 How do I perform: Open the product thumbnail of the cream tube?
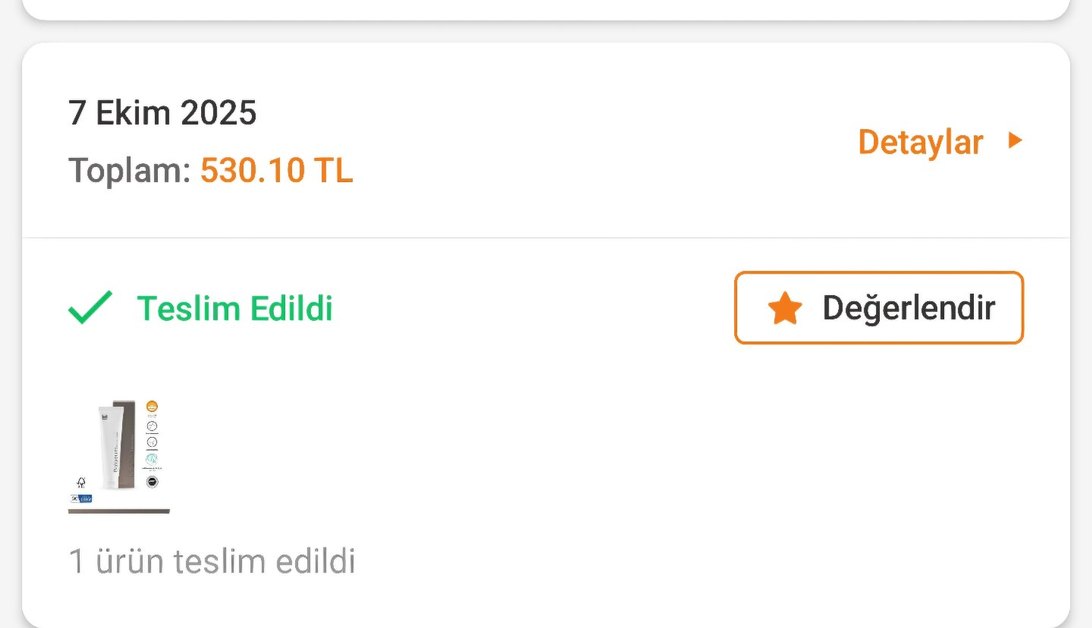point(118,450)
